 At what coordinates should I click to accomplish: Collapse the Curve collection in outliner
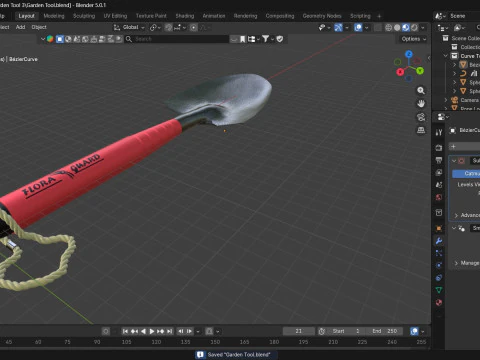click(446, 56)
